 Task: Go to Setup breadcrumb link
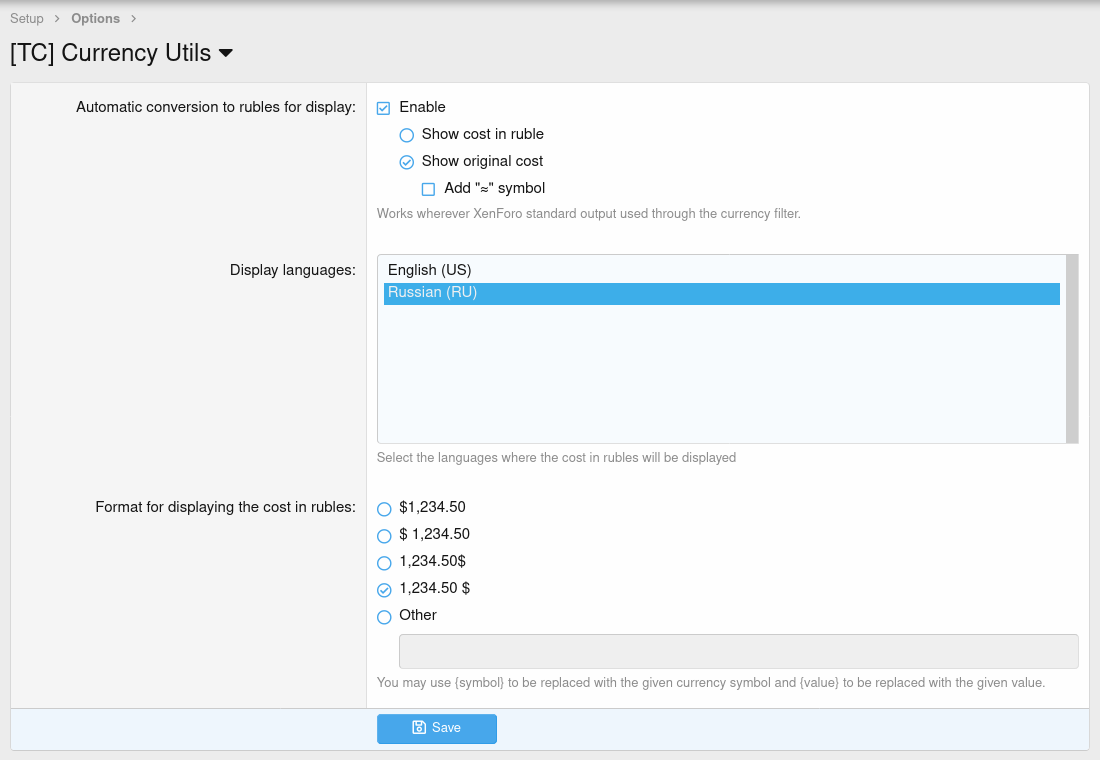click(27, 18)
